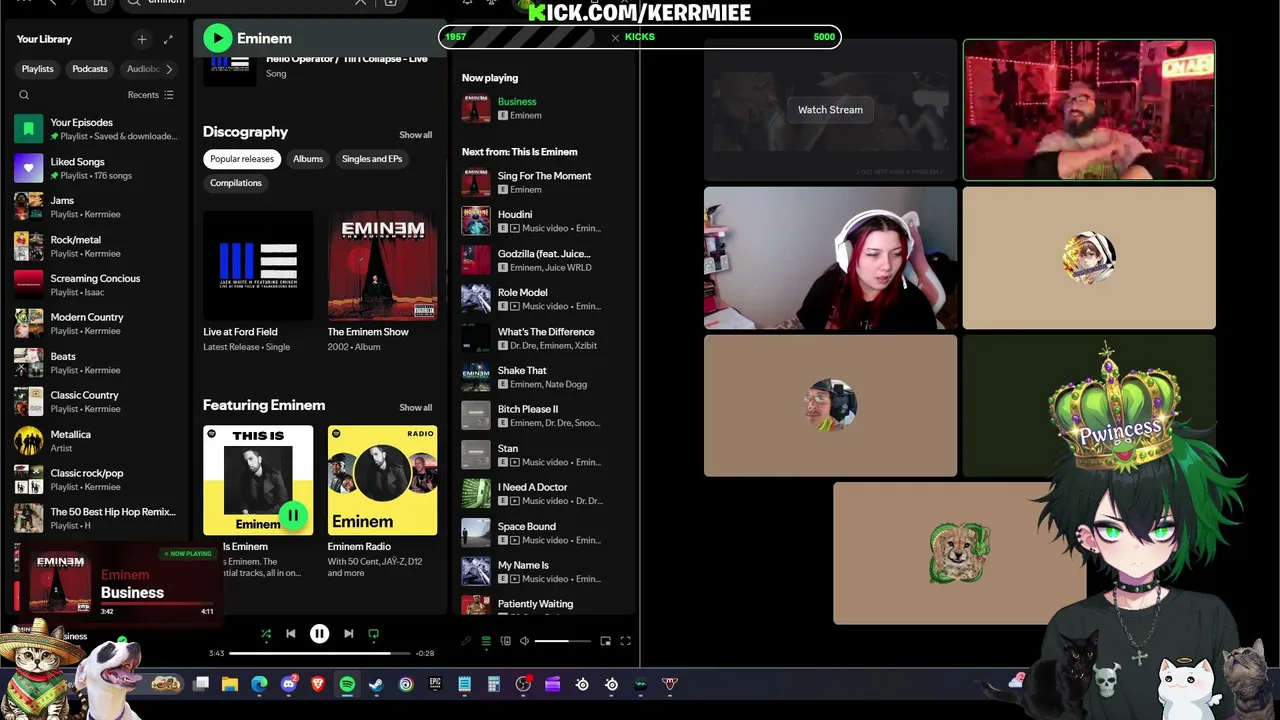
Task: Select Shake That in the queue
Action: click(x=545, y=377)
